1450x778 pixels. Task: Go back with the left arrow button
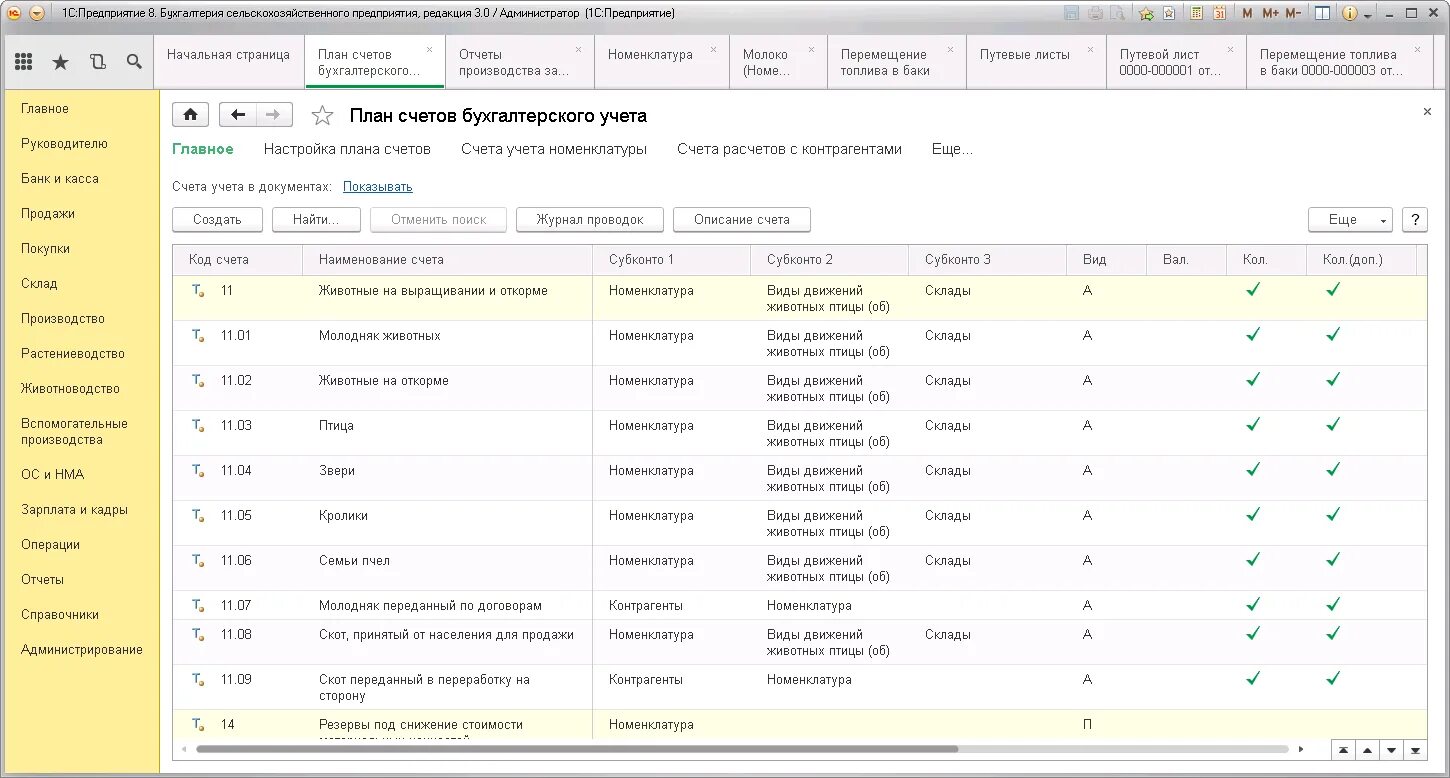click(x=238, y=115)
